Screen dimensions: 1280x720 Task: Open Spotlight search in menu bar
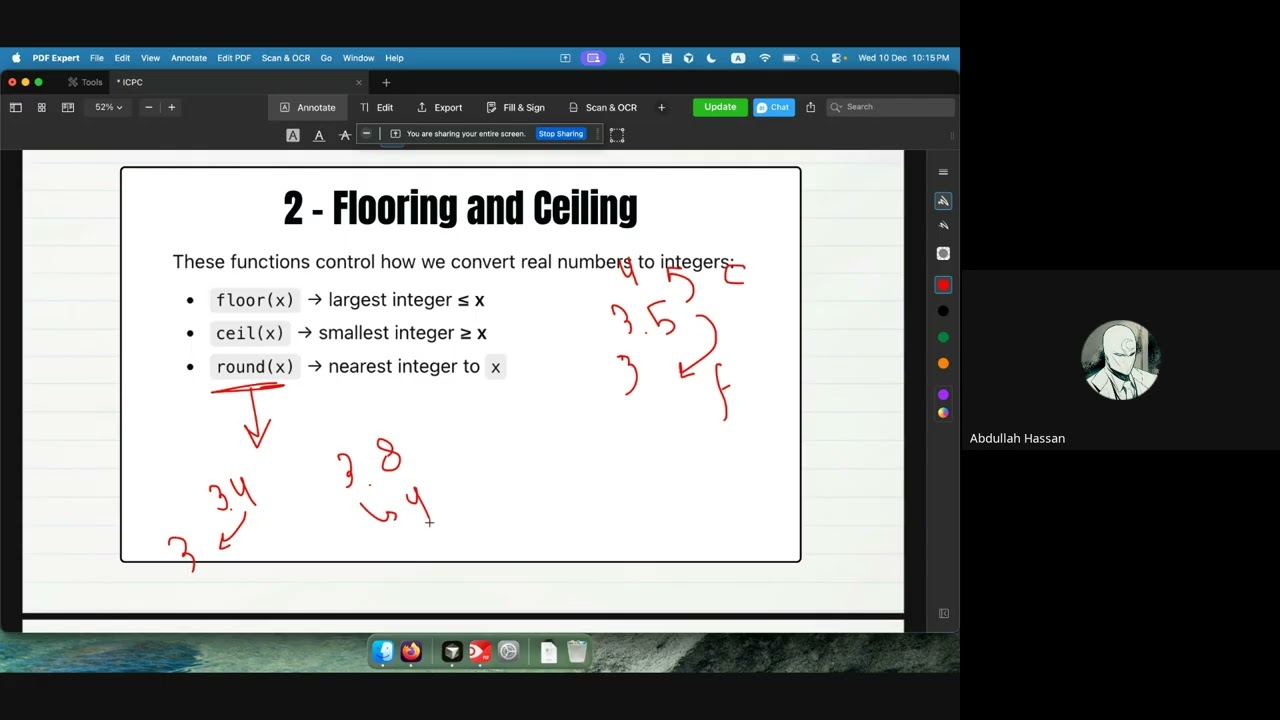tap(815, 58)
